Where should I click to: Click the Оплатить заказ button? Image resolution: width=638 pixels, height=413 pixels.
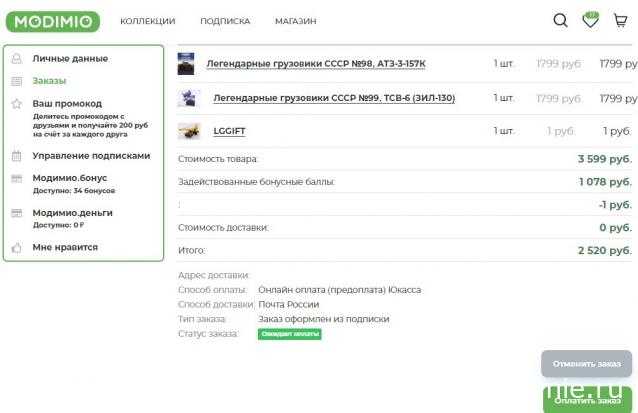(x=588, y=400)
